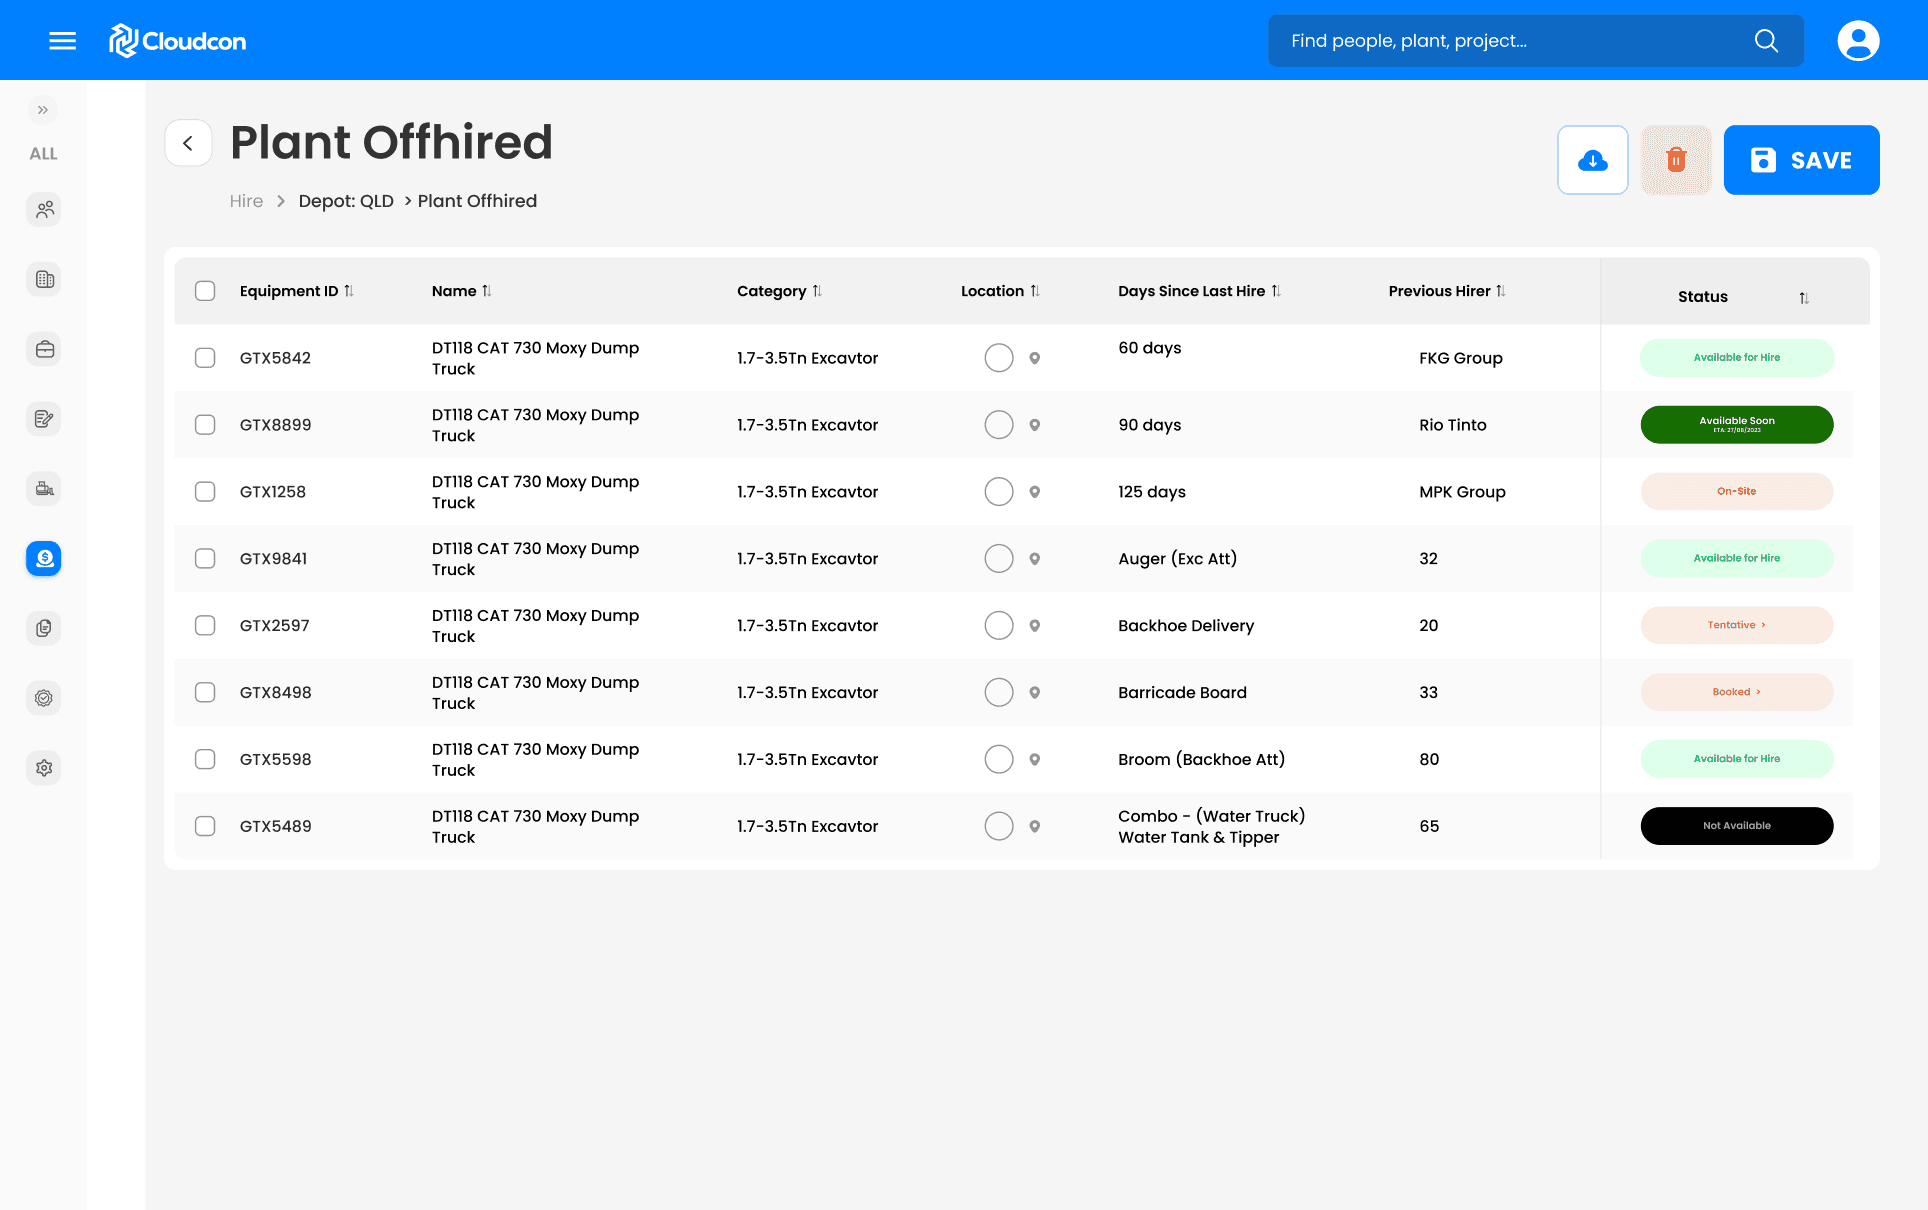The width and height of the screenshot is (1928, 1210).
Task: Open the hamburger menu icon
Action: [x=62, y=41]
